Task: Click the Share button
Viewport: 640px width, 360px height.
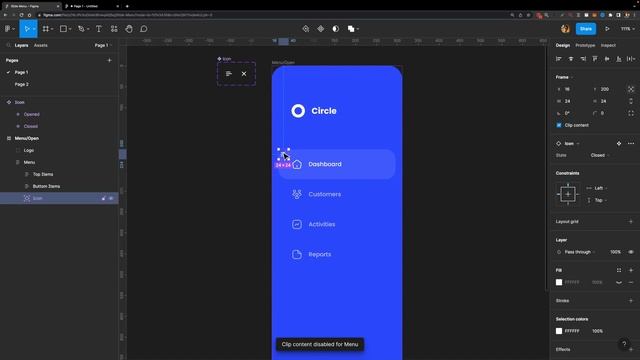Action: pos(586,29)
